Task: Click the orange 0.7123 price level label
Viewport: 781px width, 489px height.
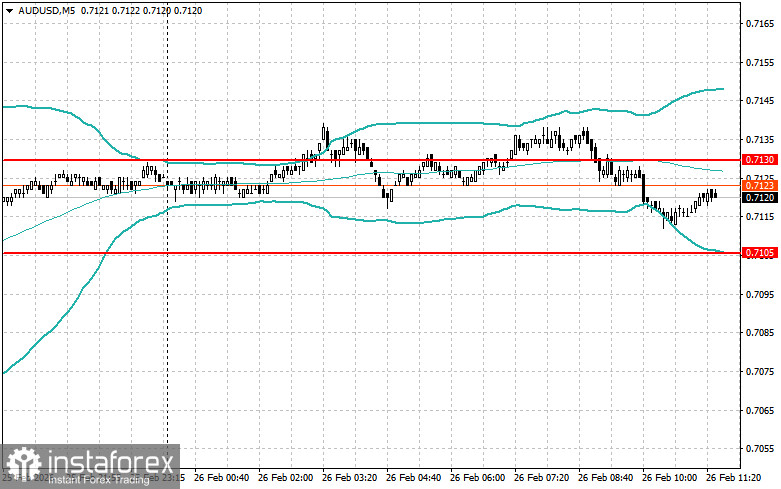Action: coord(760,186)
